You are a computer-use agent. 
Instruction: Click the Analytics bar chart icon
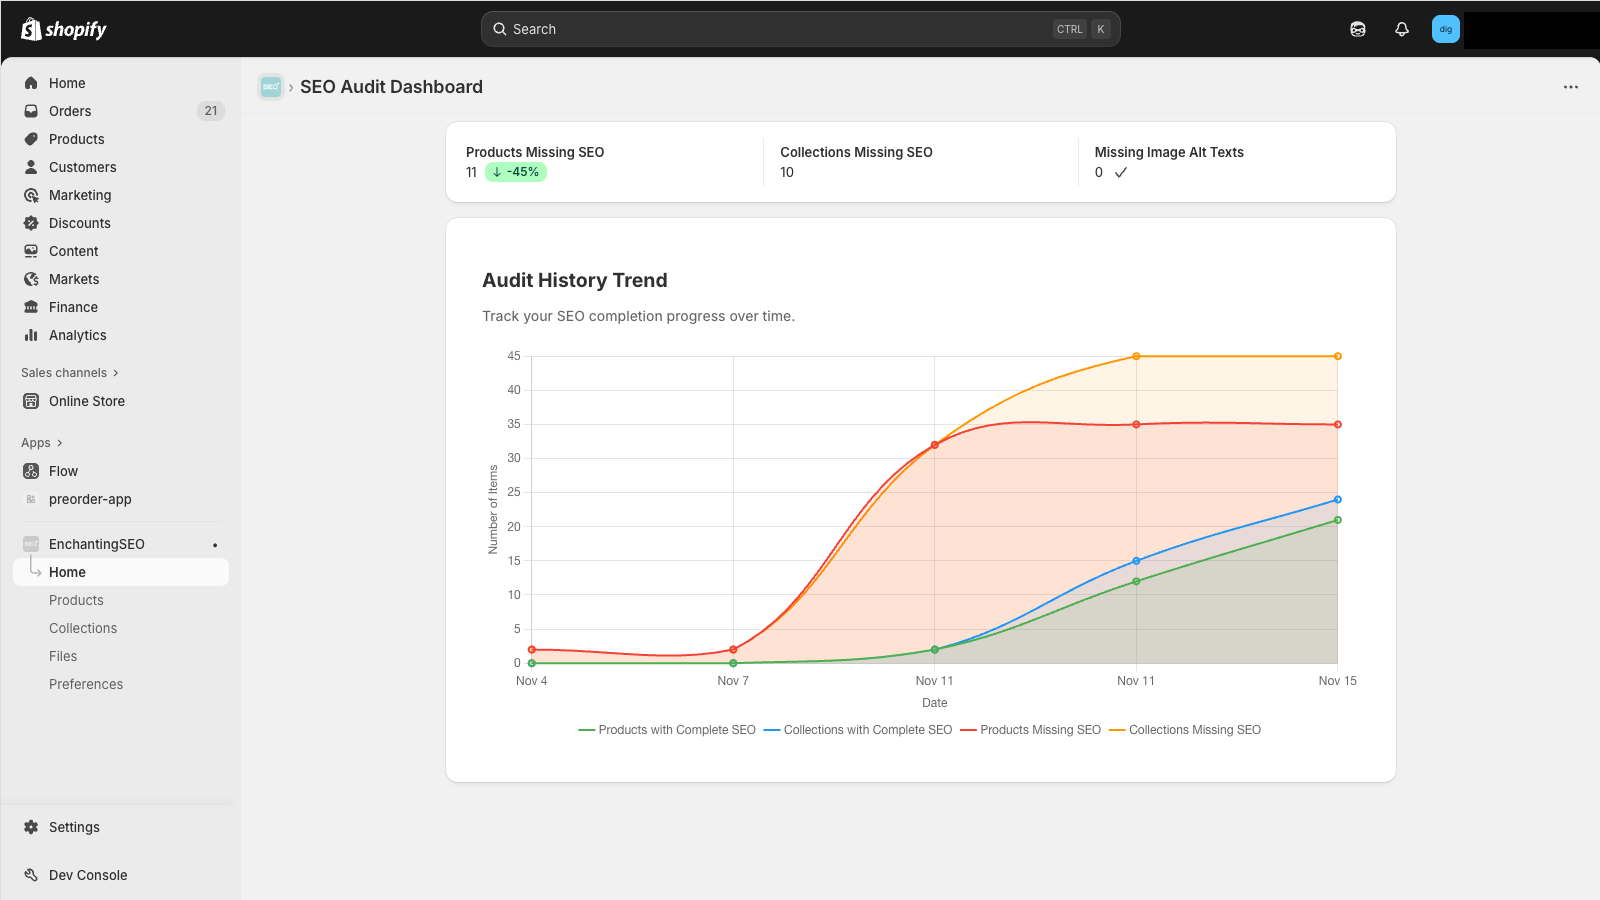pos(31,335)
